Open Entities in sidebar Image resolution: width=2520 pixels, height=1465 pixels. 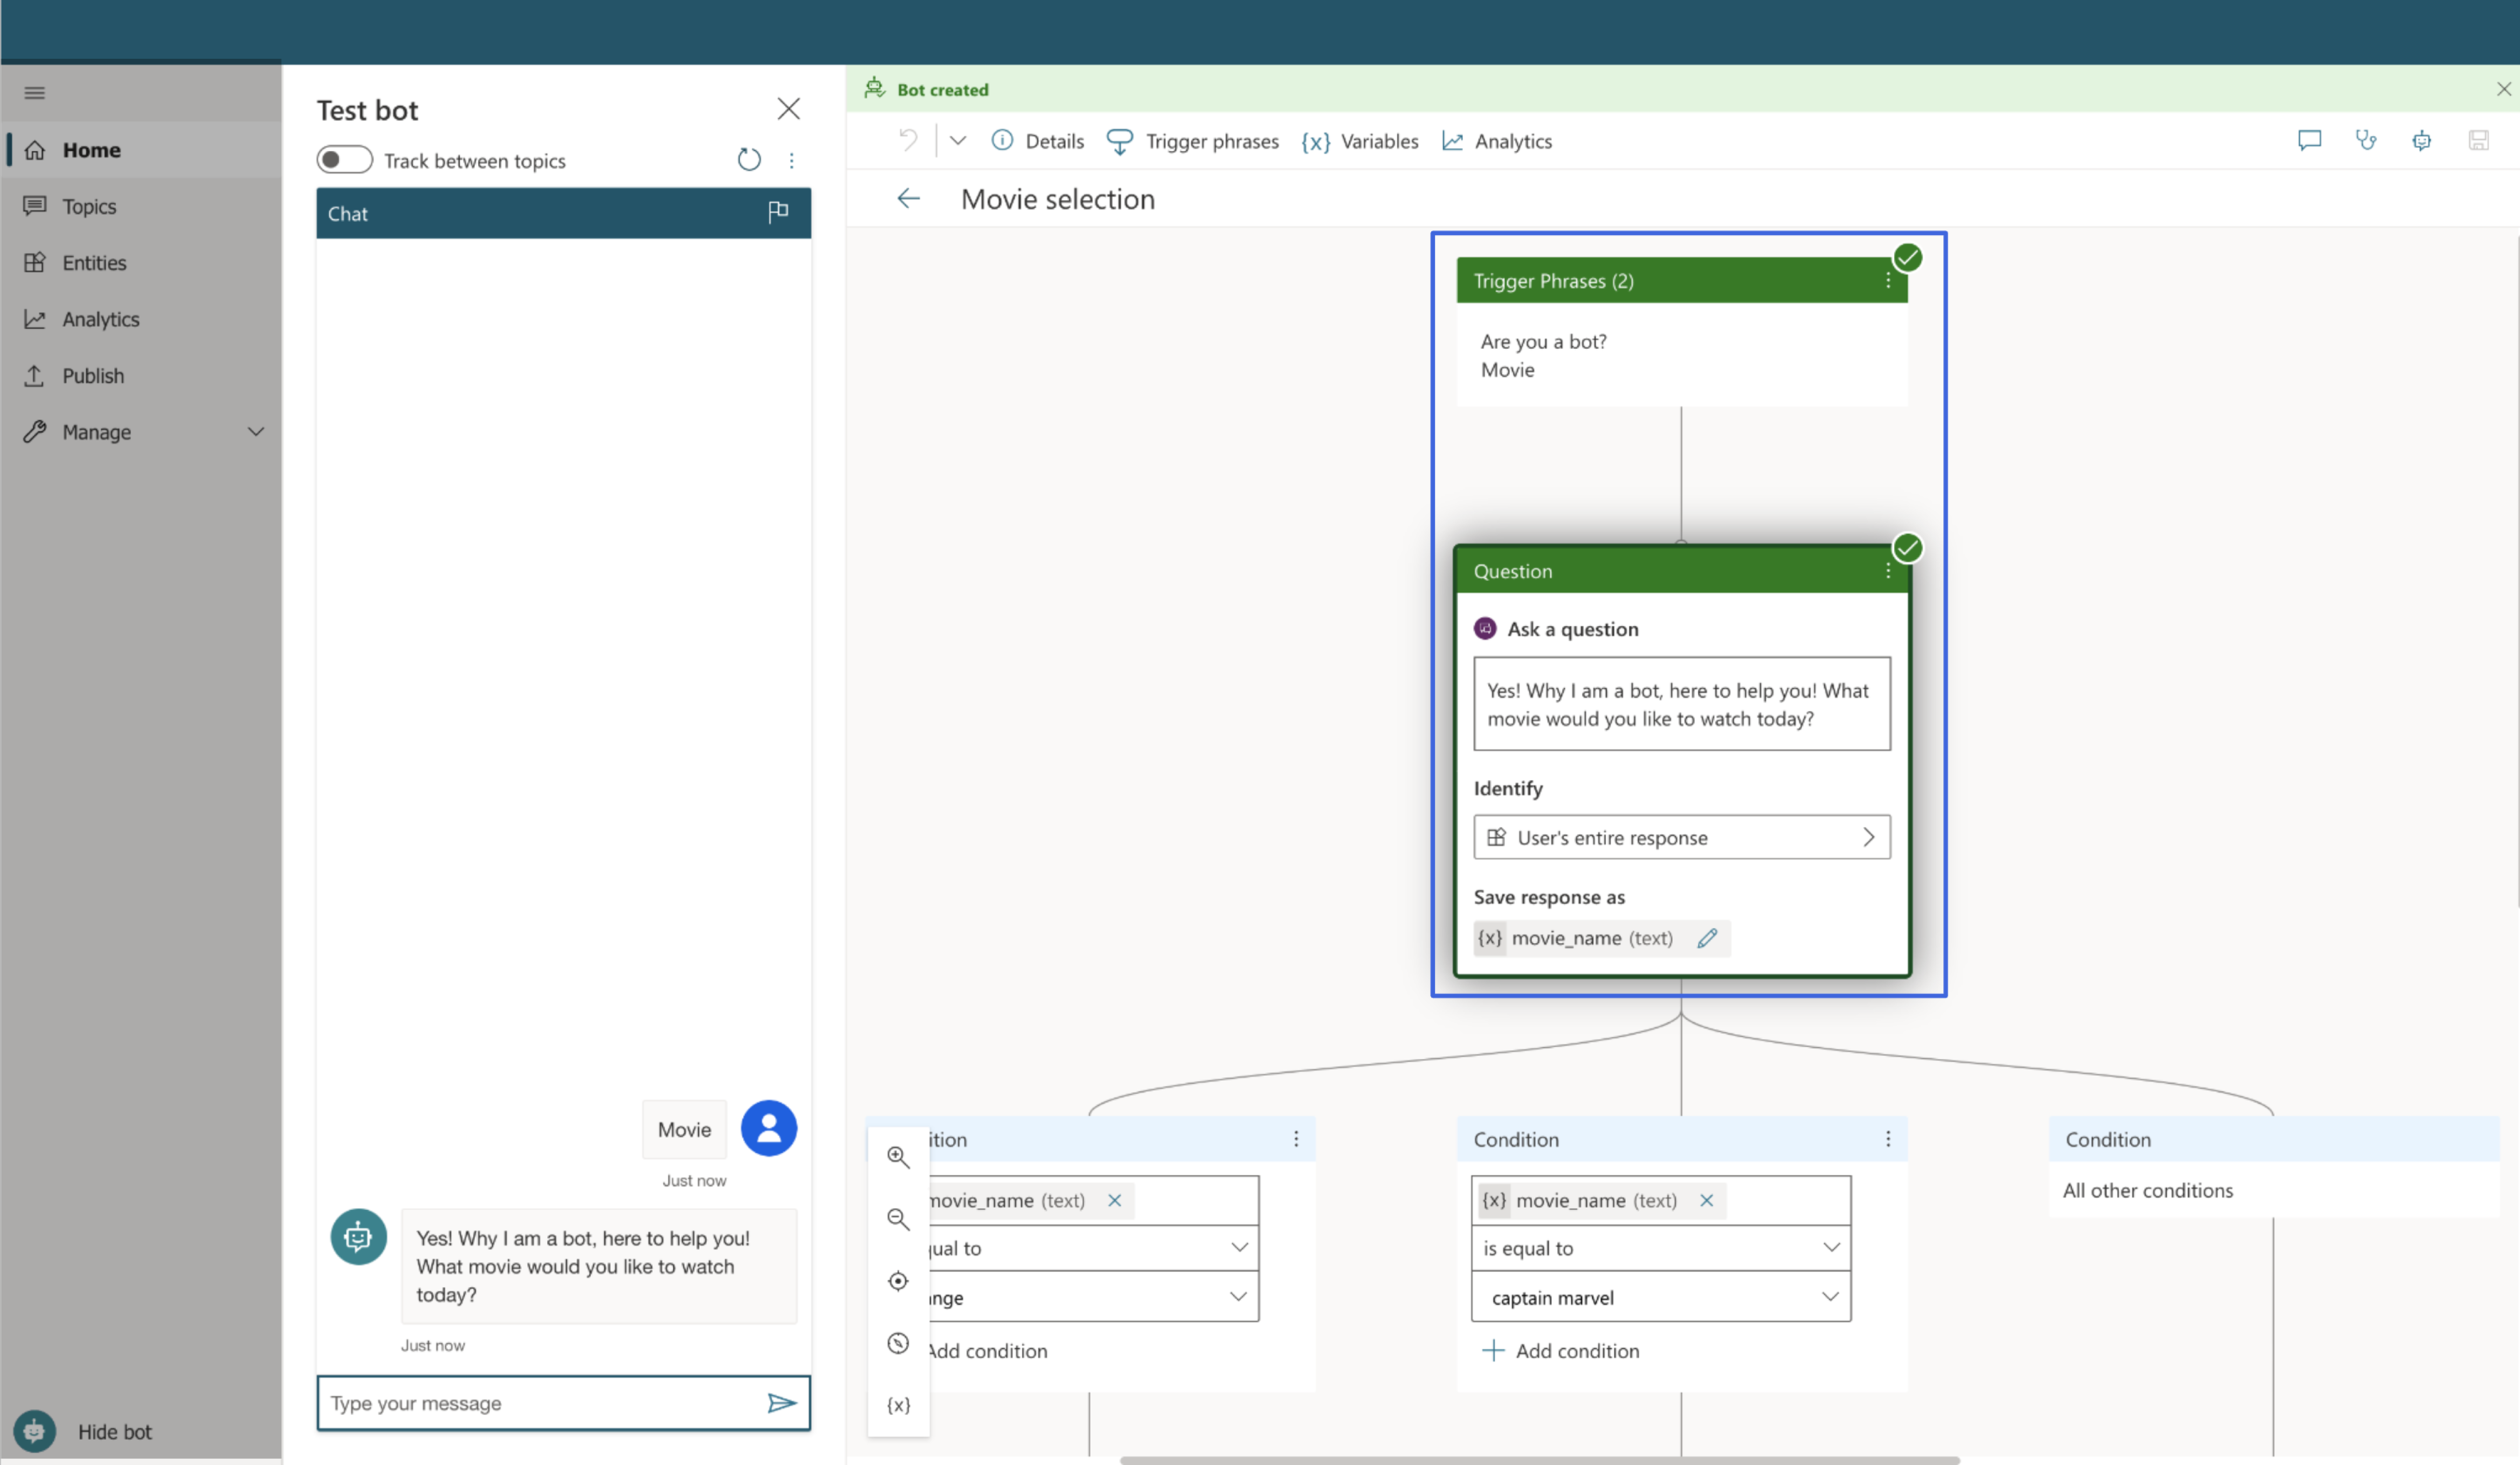tap(141, 263)
